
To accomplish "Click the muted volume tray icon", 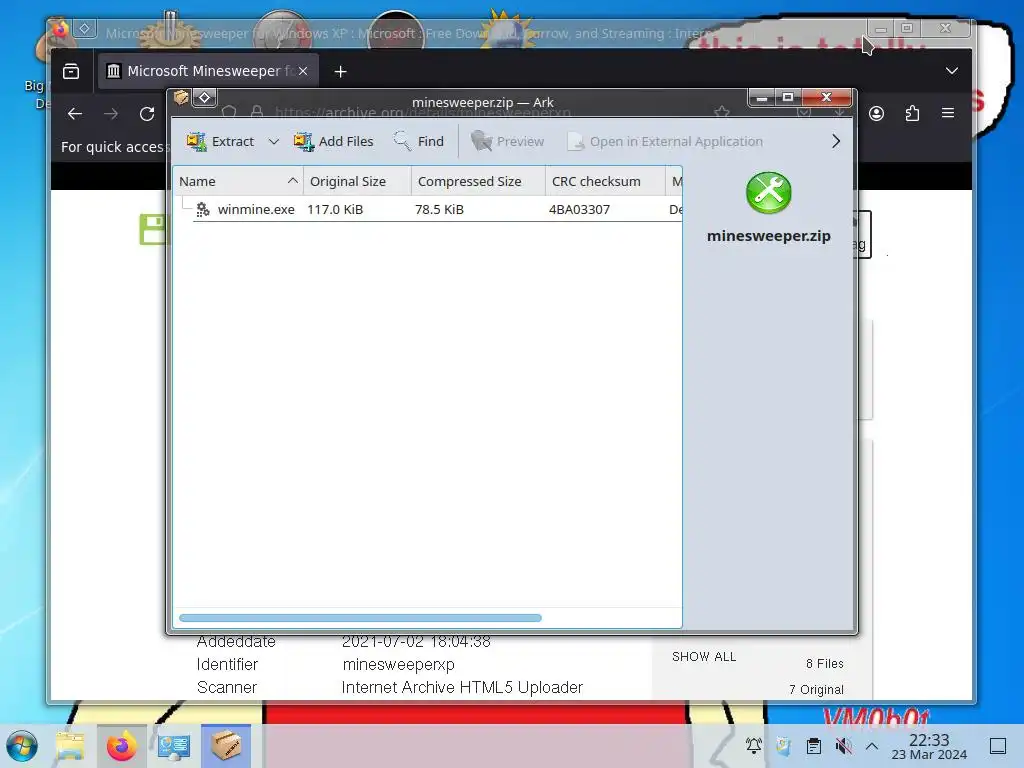I will pos(844,745).
